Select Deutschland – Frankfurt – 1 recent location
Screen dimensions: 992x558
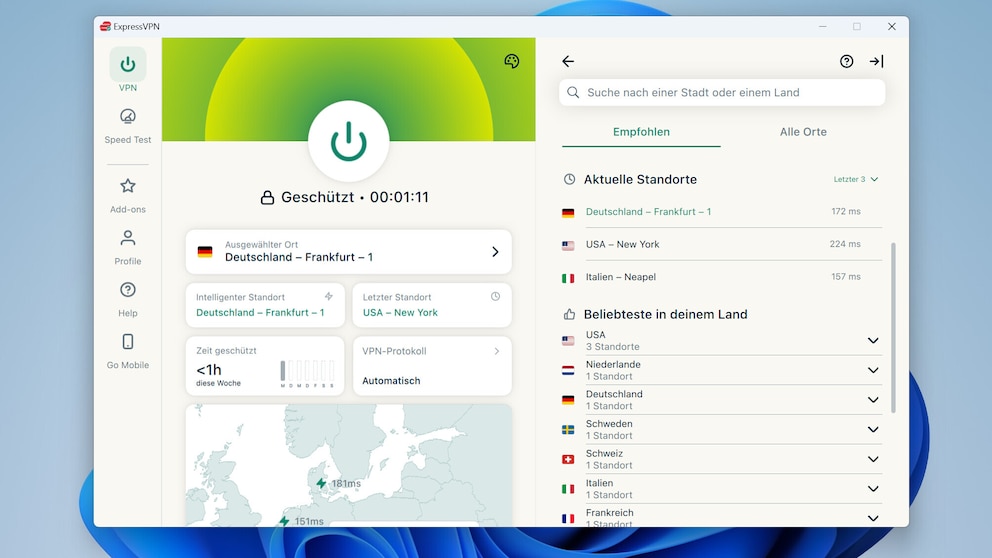click(x=722, y=211)
